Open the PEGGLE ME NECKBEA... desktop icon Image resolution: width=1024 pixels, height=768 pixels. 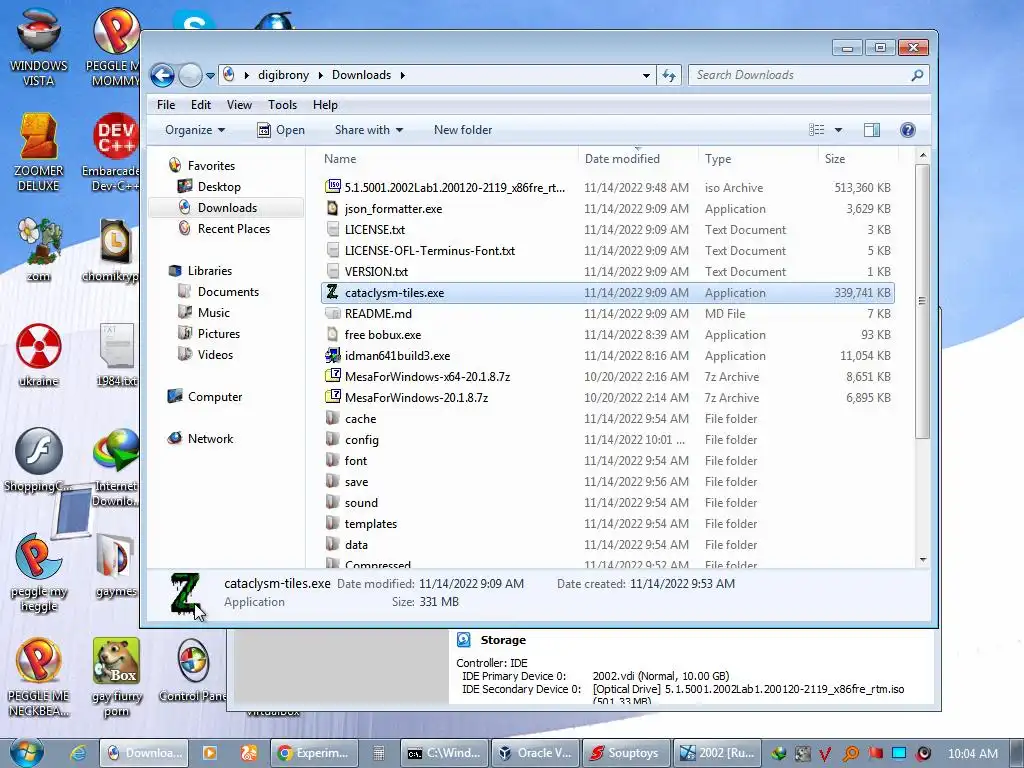point(39,678)
